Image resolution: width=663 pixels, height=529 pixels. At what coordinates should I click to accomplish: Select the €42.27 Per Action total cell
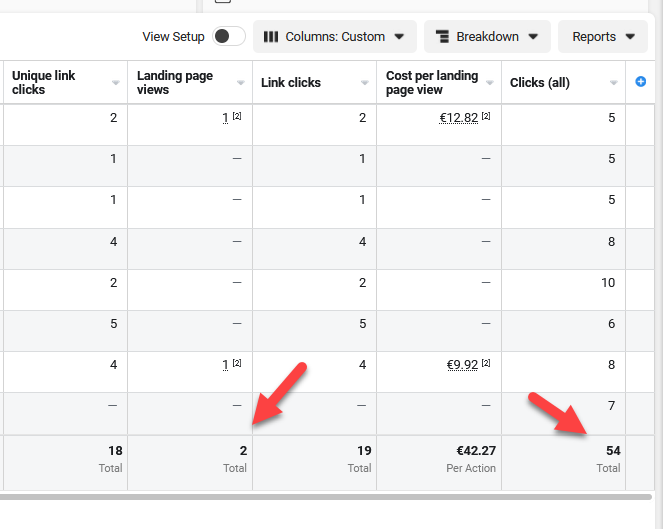474,451
